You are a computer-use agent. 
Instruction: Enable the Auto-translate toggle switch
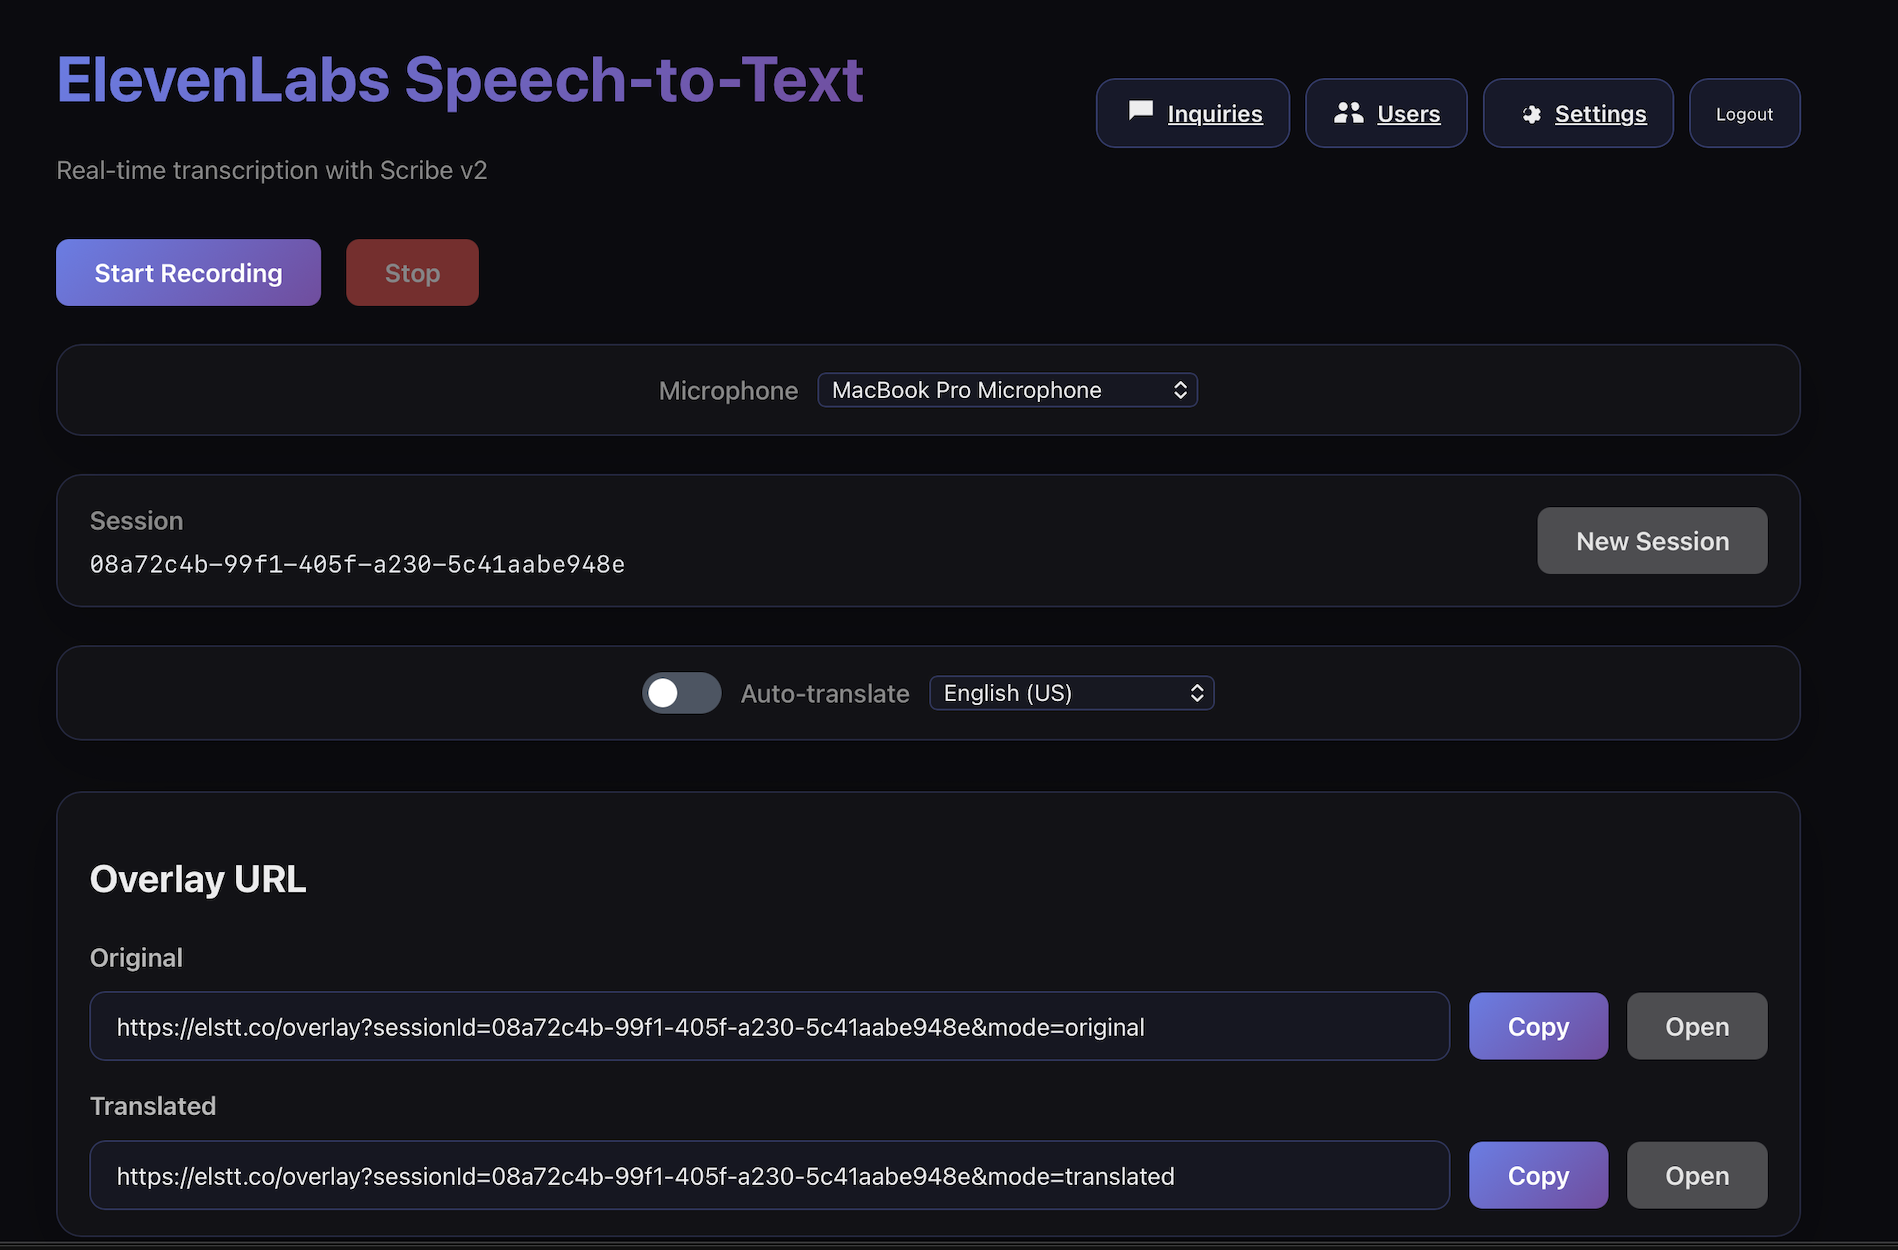pyautogui.click(x=681, y=693)
